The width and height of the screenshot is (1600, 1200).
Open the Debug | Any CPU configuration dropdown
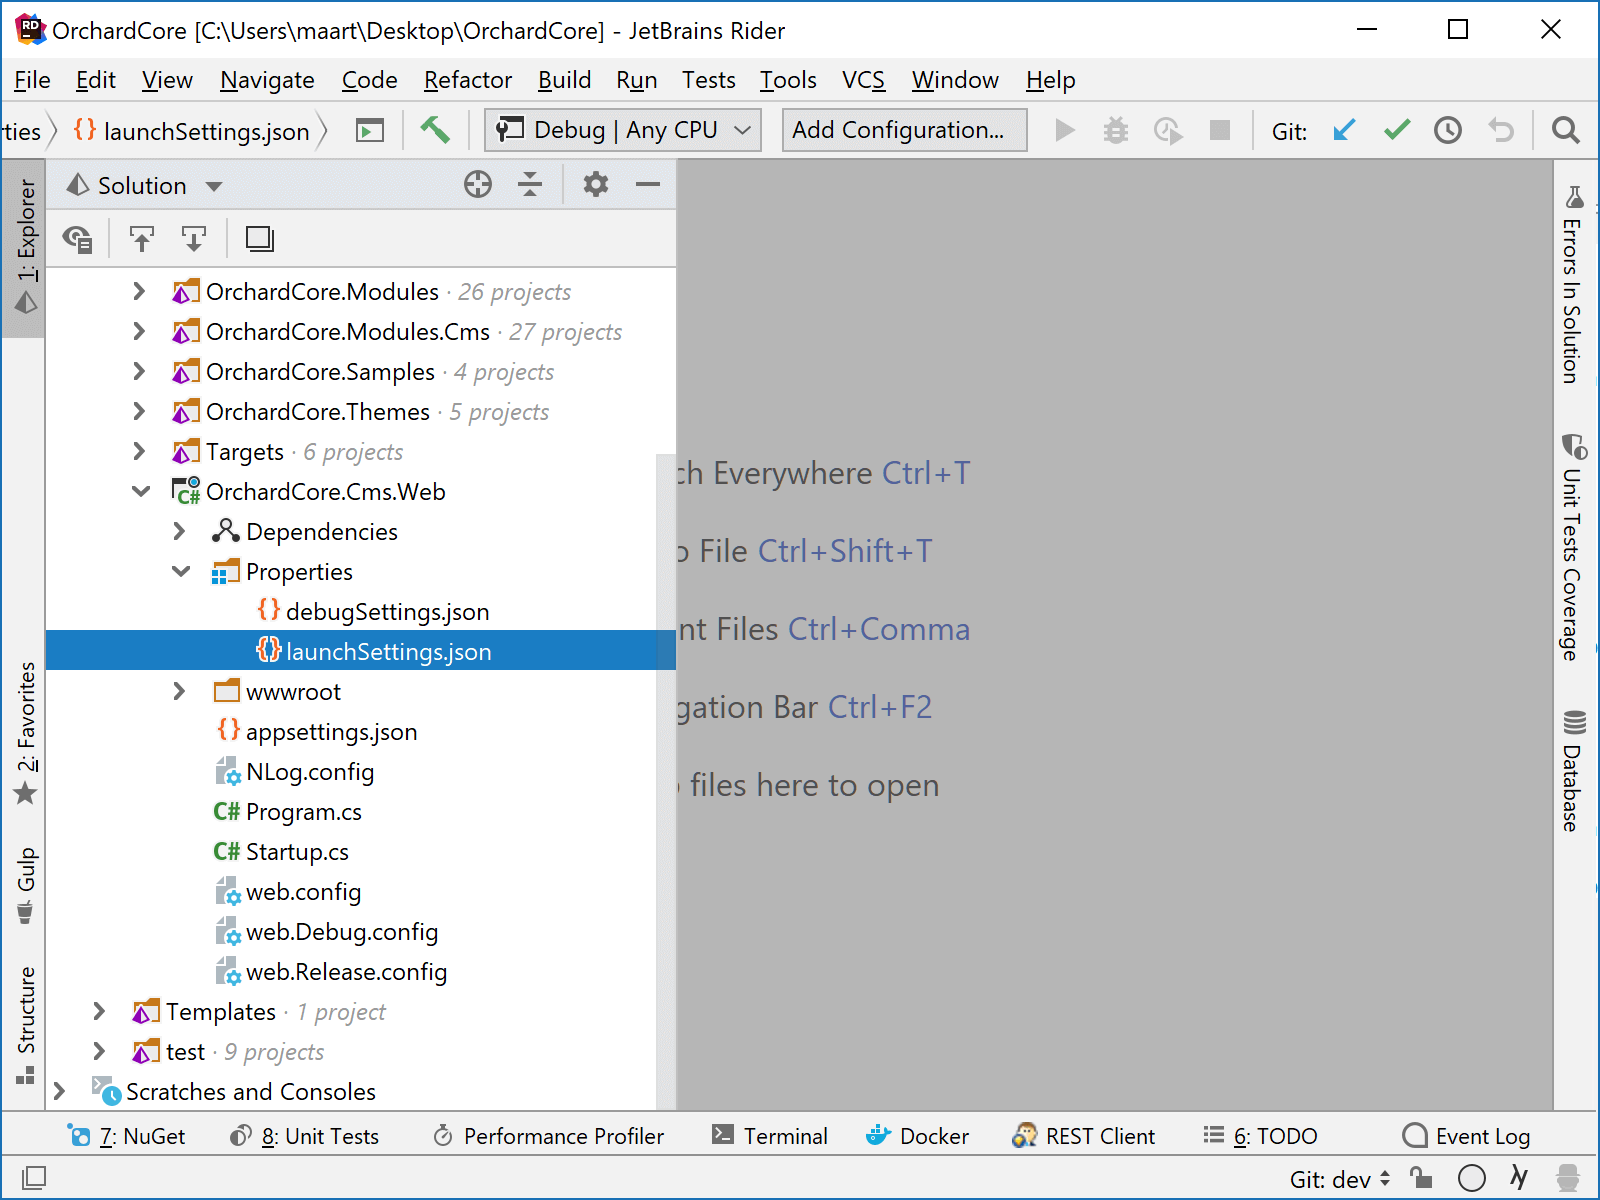pyautogui.click(x=622, y=129)
